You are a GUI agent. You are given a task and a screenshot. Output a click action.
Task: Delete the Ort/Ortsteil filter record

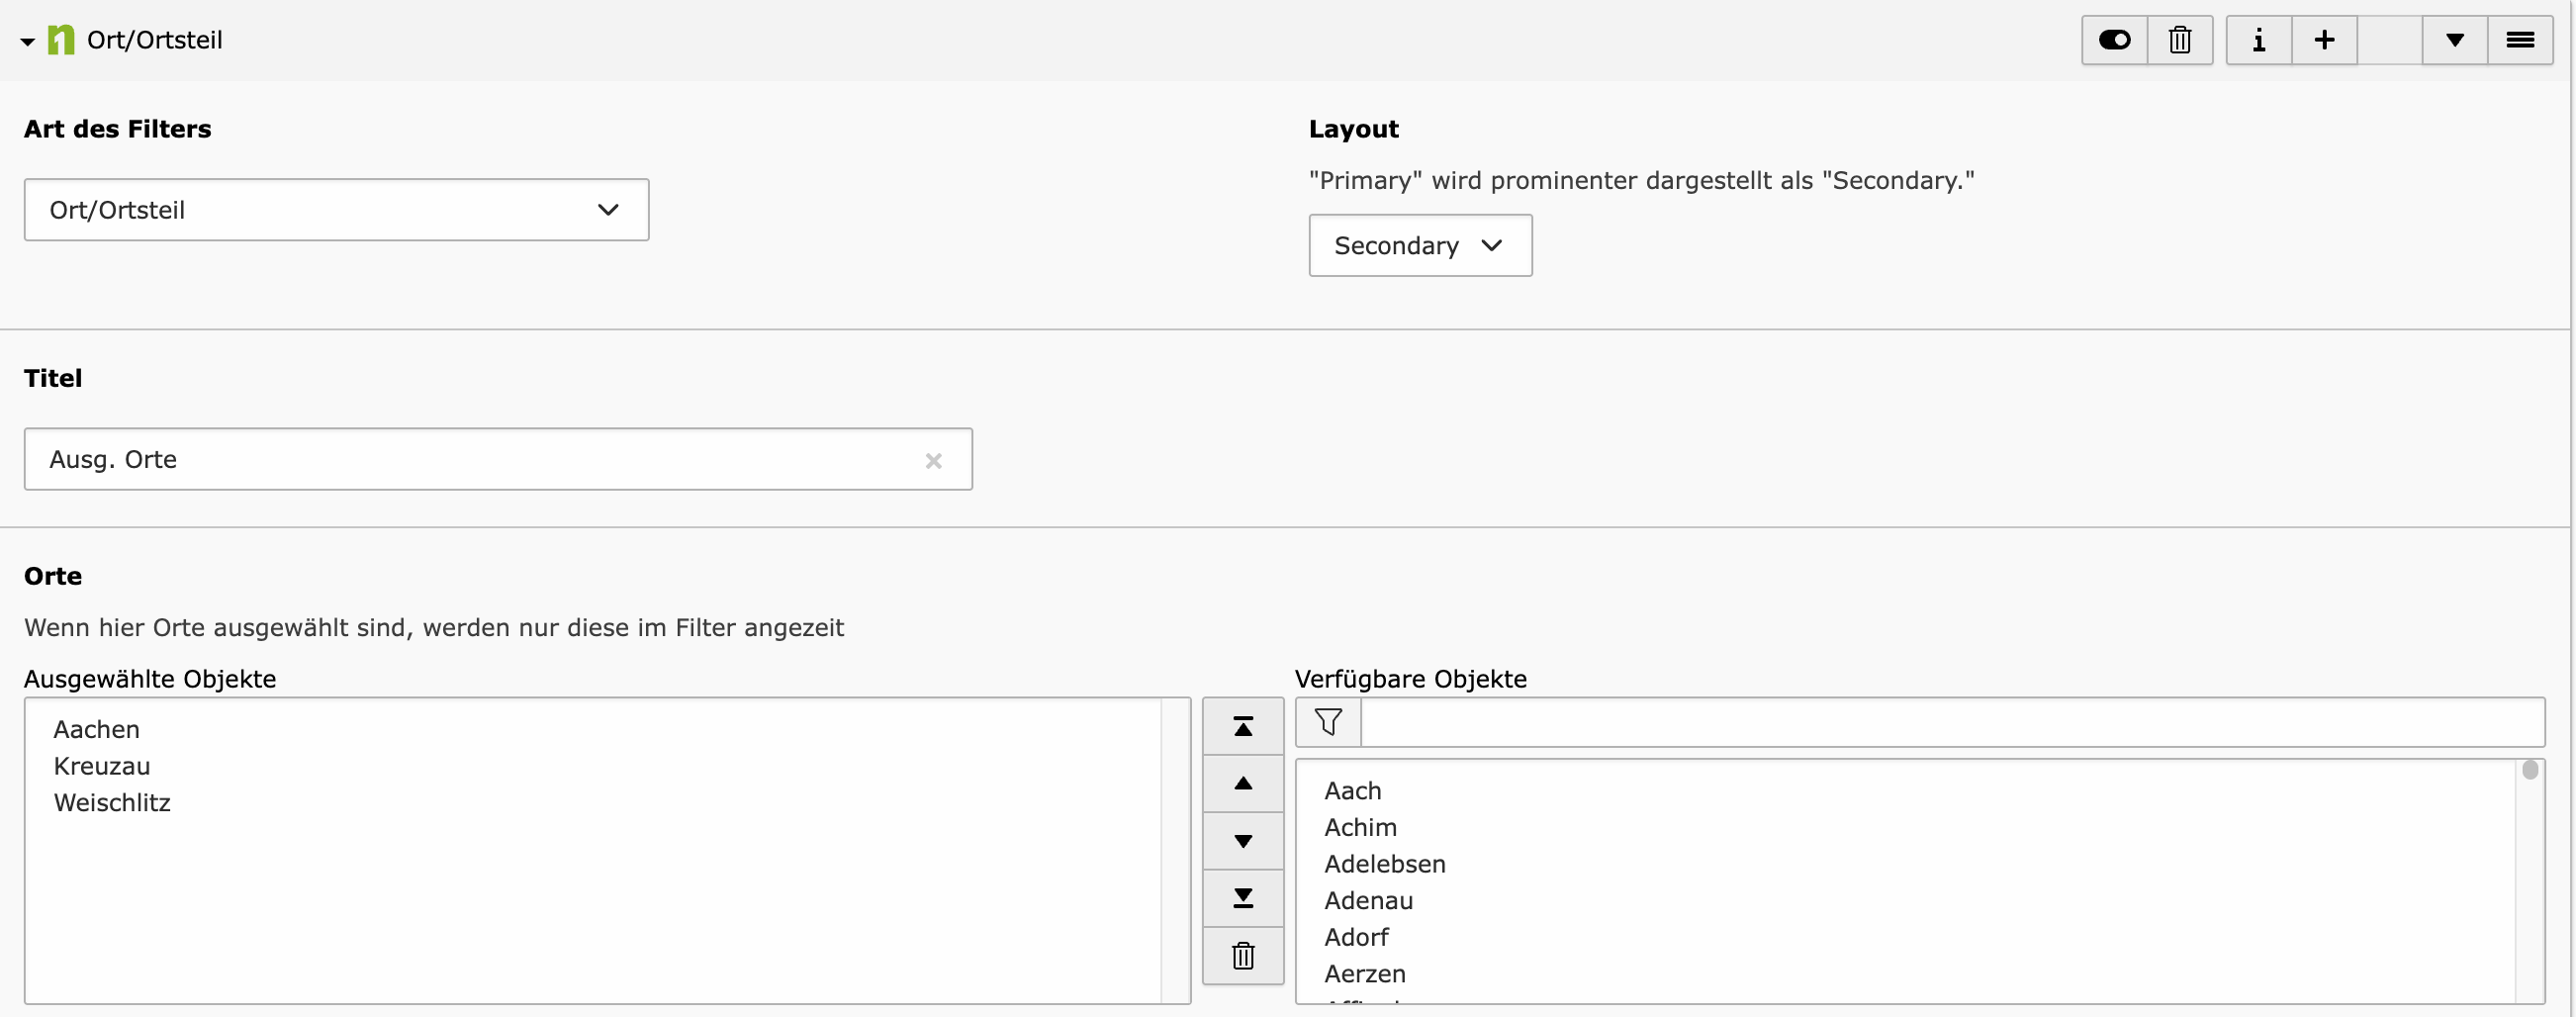point(2180,40)
